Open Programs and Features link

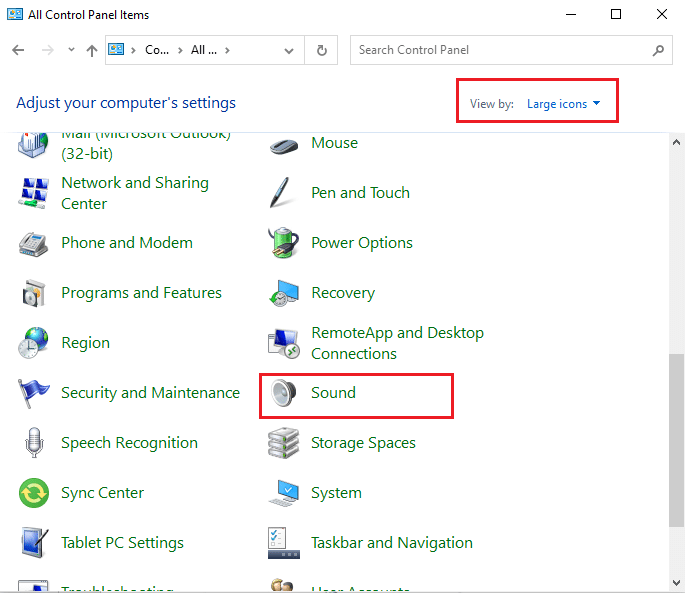pyautogui.click(x=141, y=293)
